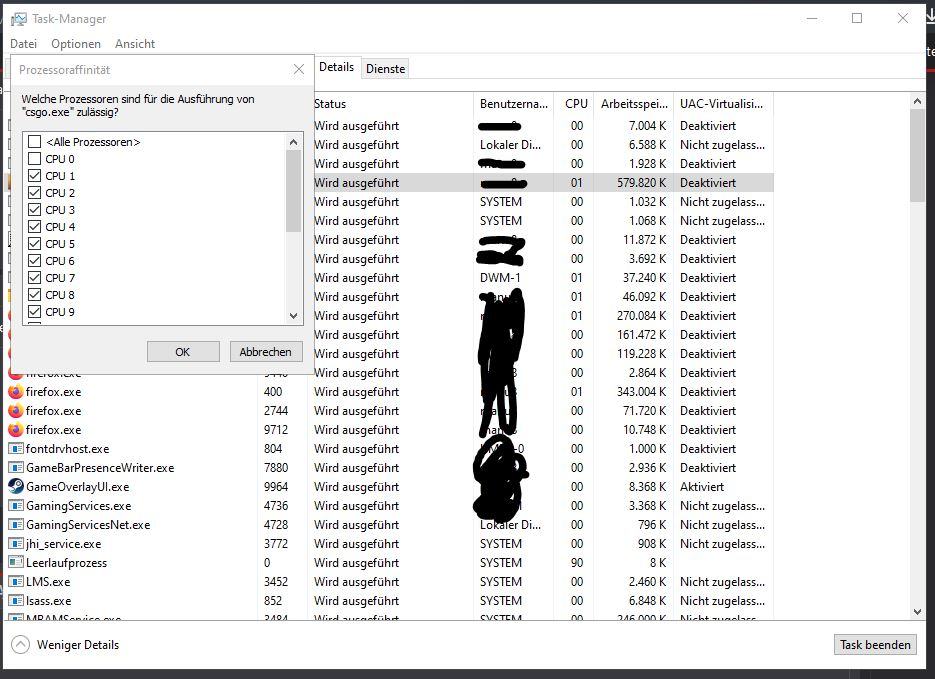Select the lsass.exe process name
935x679 pixels.
(x=48, y=601)
